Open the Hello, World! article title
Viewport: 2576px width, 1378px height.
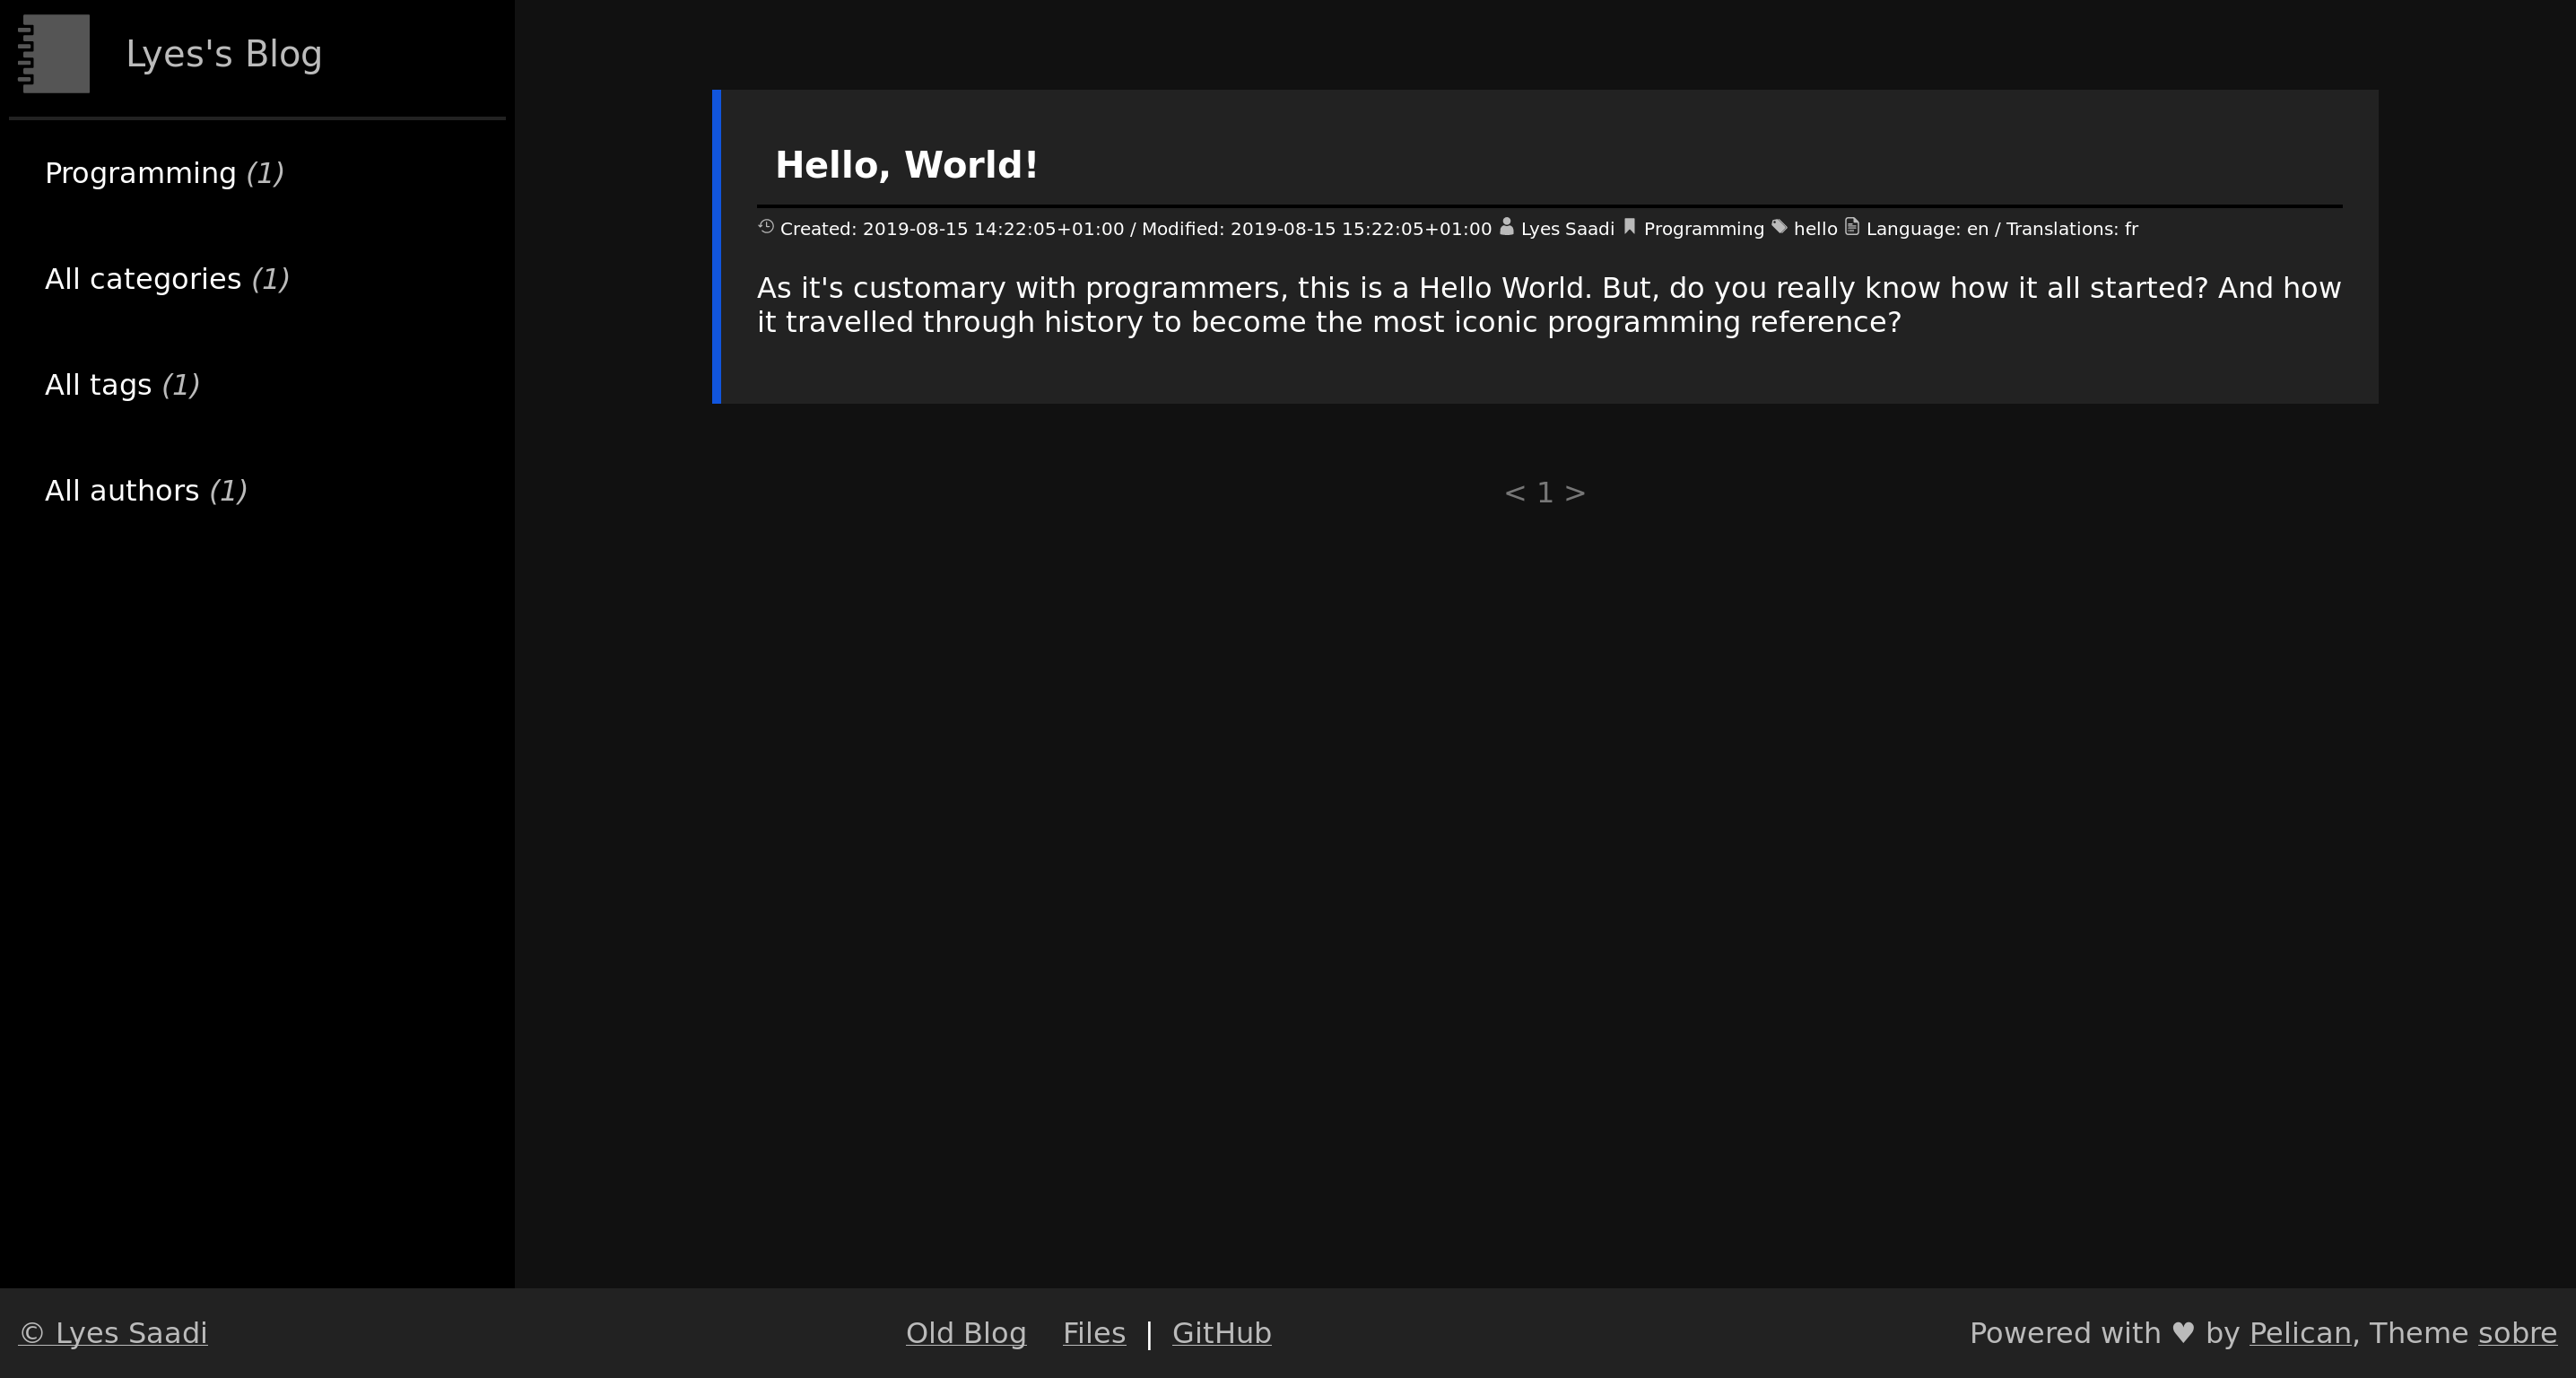[906, 165]
